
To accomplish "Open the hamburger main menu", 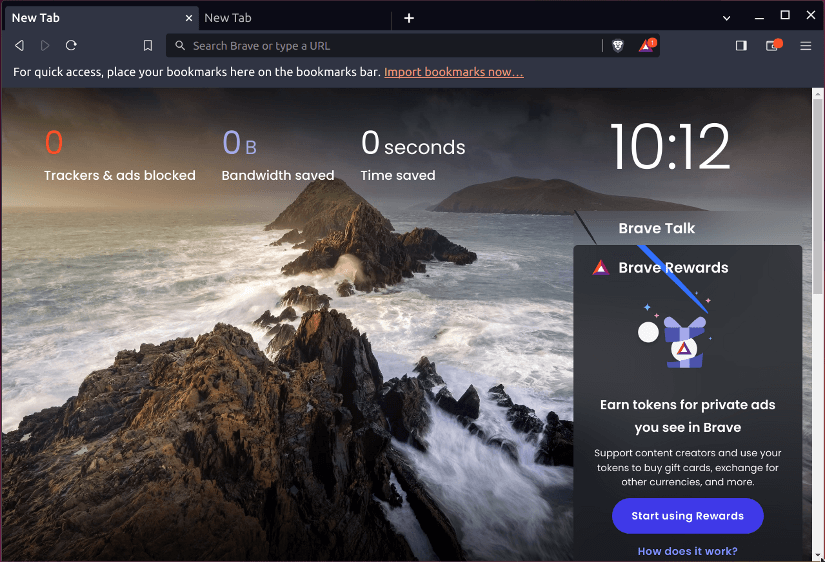I will 806,46.
